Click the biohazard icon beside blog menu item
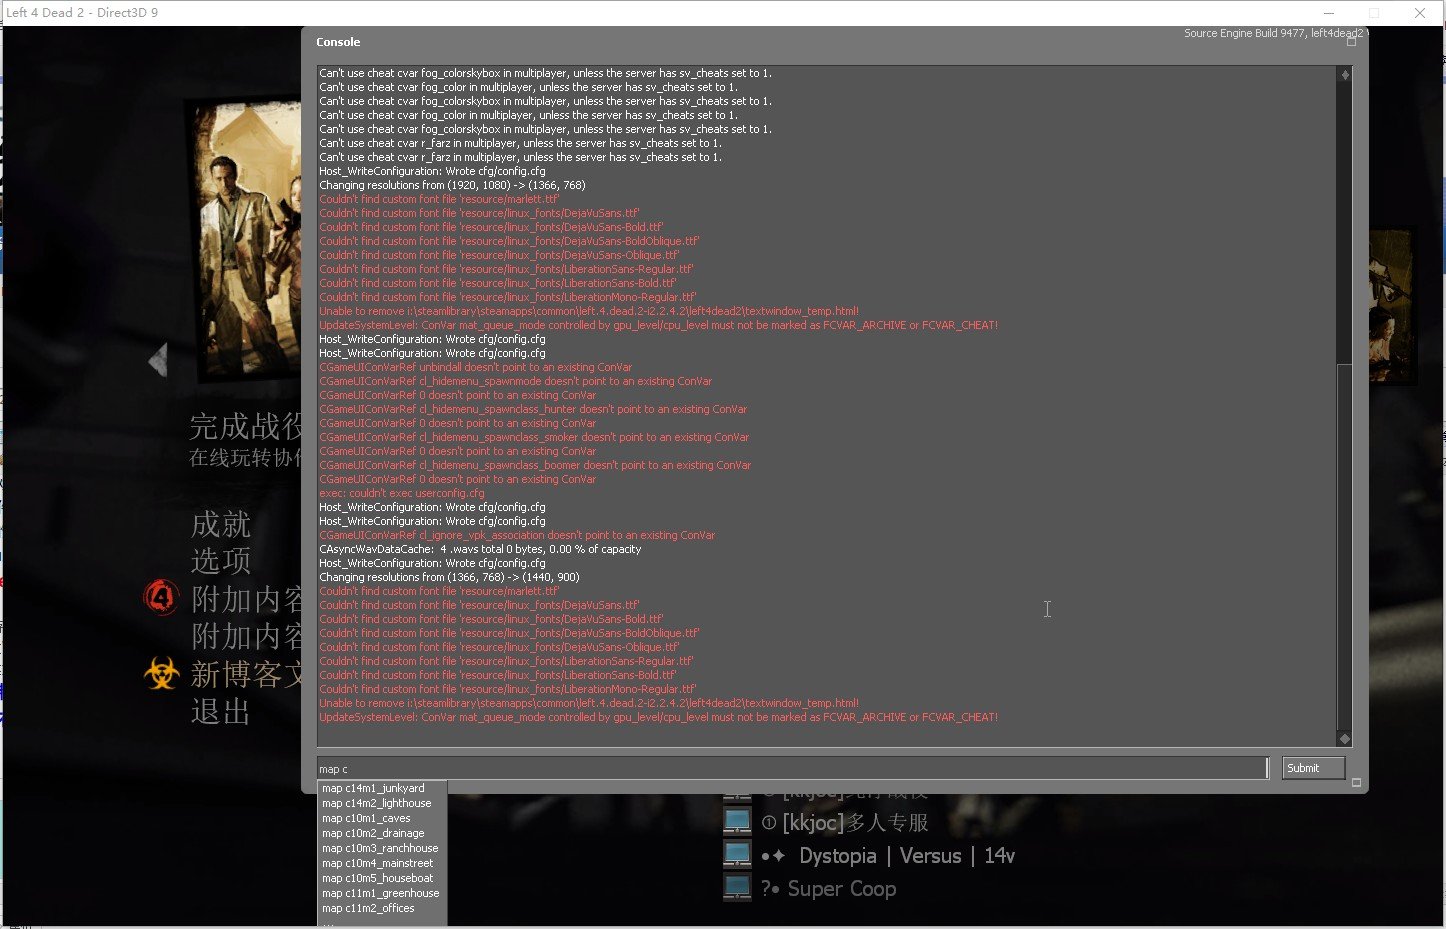1446x929 pixels. [161, 673]
